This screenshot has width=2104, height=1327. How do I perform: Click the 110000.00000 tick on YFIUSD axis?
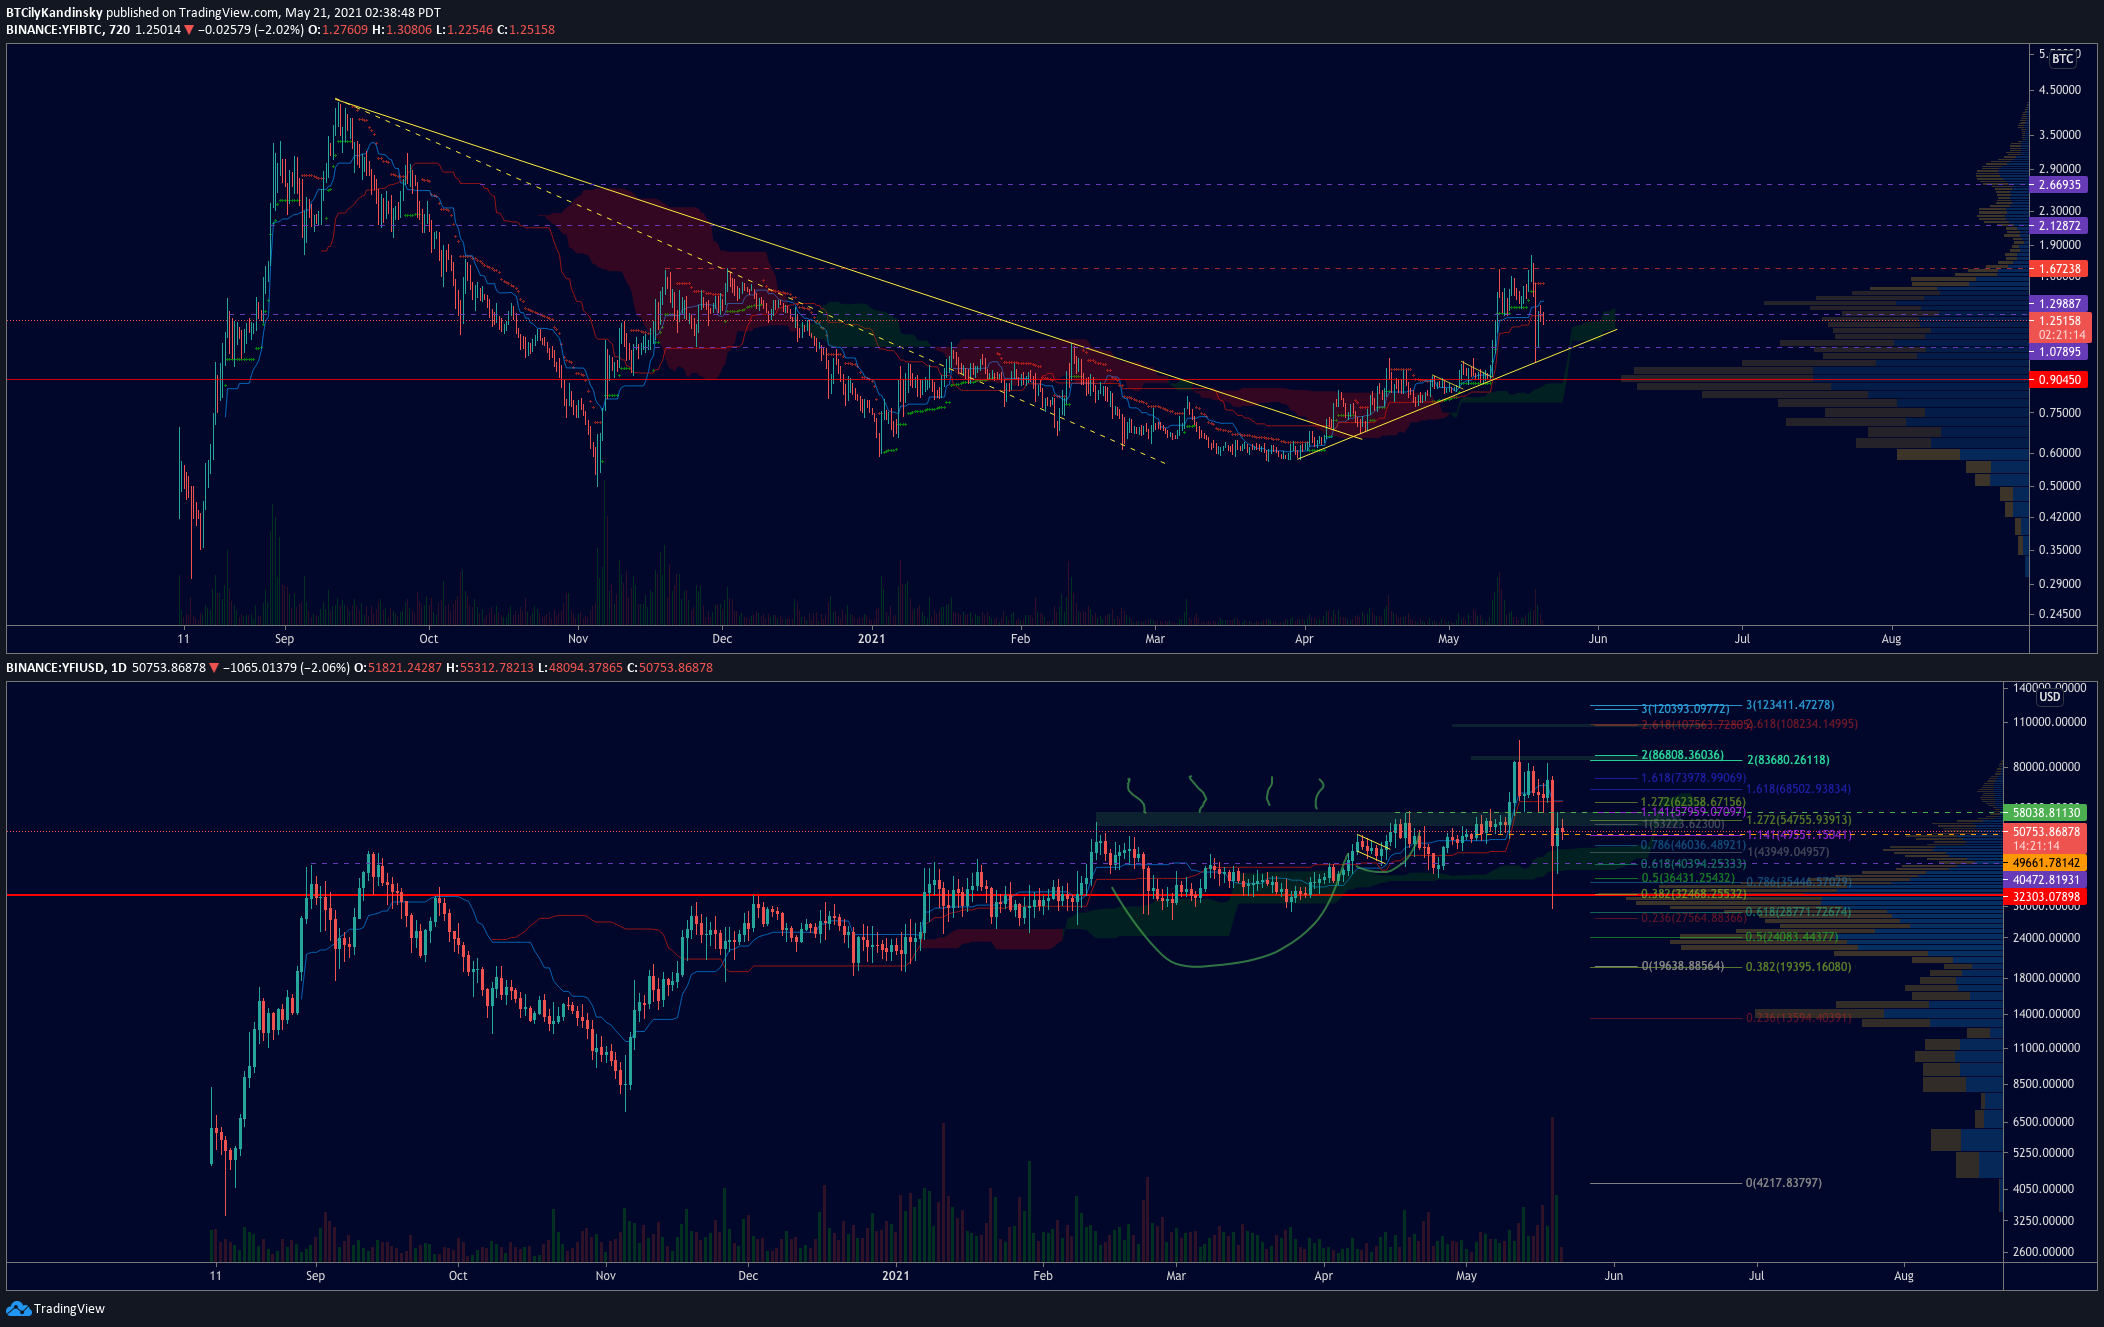tap(2049, 722)
